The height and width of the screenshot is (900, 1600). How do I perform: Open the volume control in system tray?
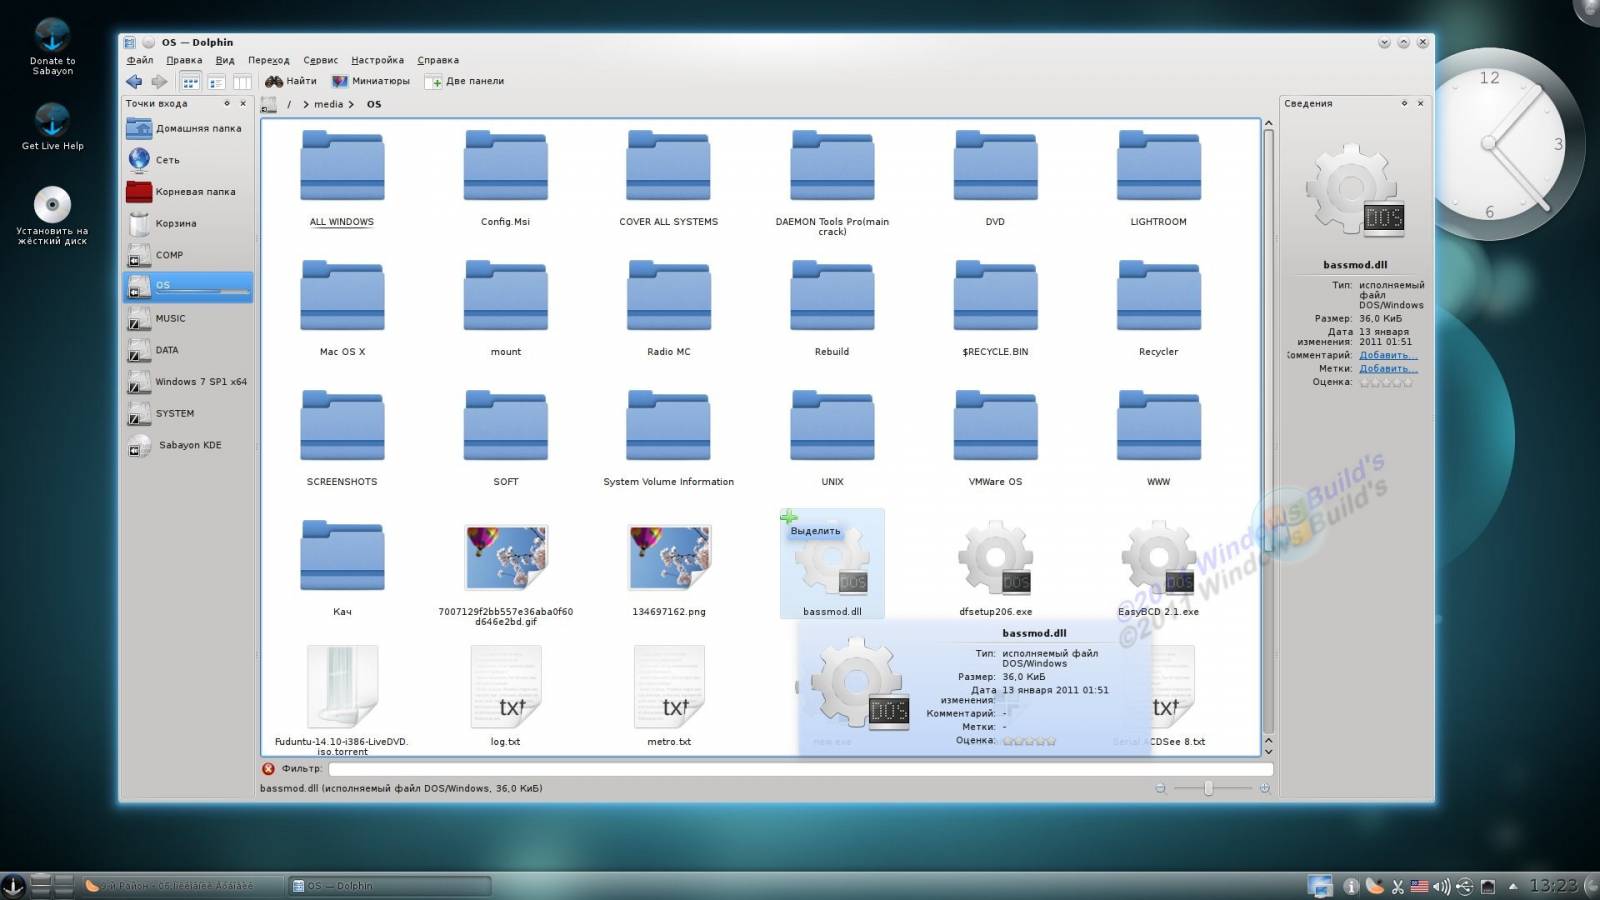pos(1442,886)
